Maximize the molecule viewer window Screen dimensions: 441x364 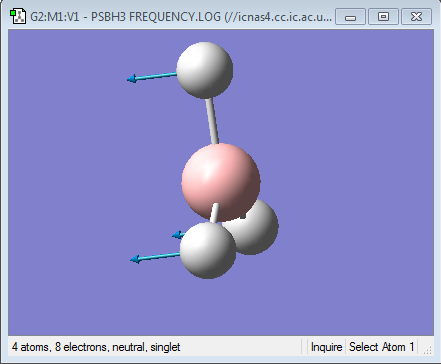(x=383, y=17)
